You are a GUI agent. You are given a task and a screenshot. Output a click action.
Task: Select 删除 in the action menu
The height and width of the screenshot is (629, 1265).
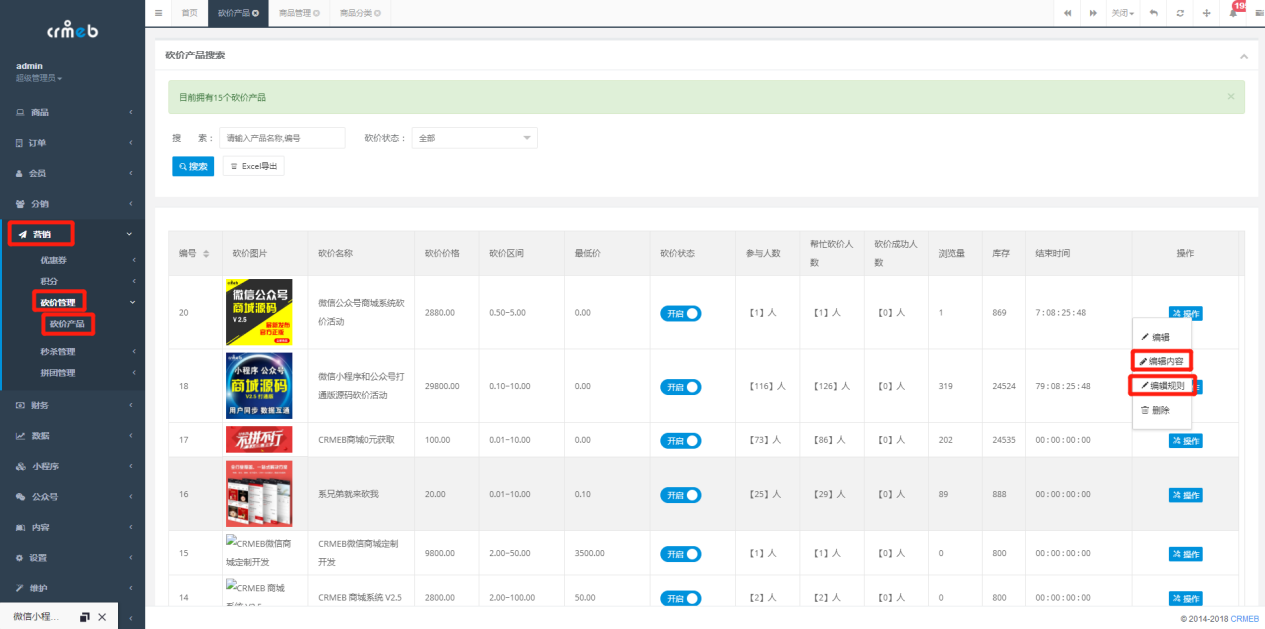click(x=1162, y=410)
